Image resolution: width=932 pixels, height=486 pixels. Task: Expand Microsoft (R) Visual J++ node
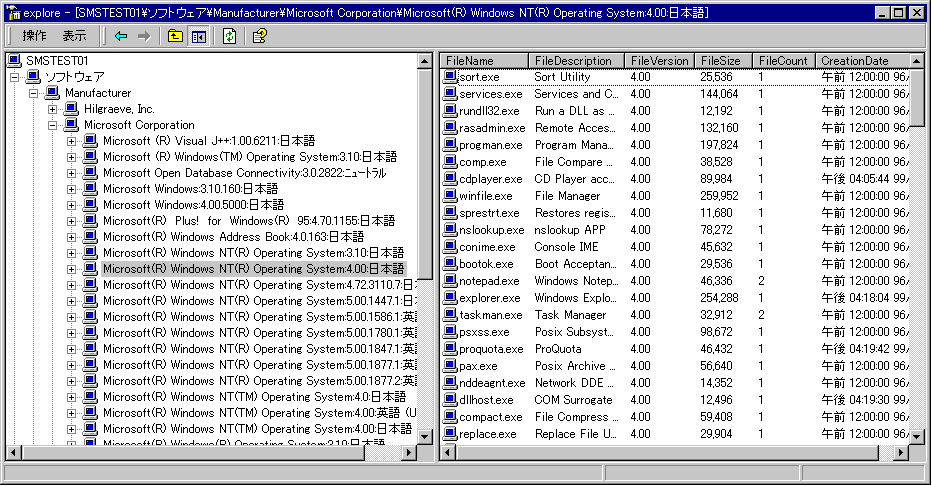point(71,141)
